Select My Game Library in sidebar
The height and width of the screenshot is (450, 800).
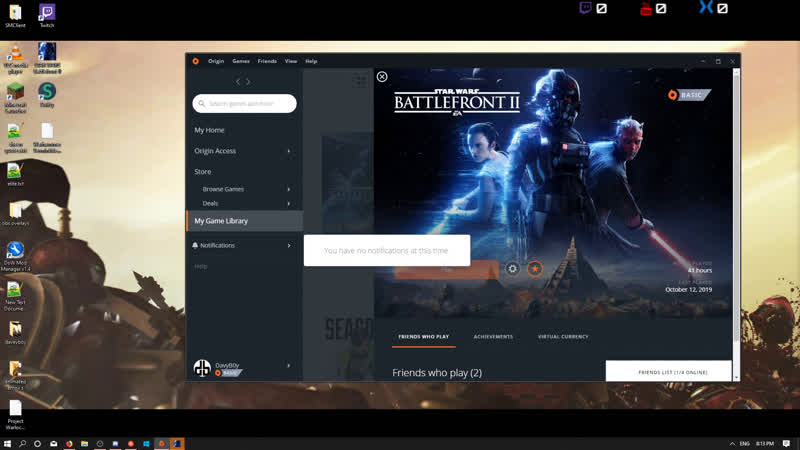pyautogui.click(x=245, y=221)
